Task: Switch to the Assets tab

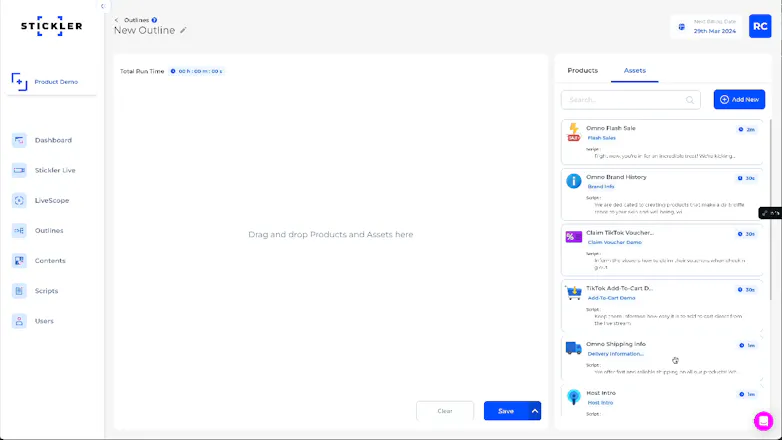Action: click(634, 70)
